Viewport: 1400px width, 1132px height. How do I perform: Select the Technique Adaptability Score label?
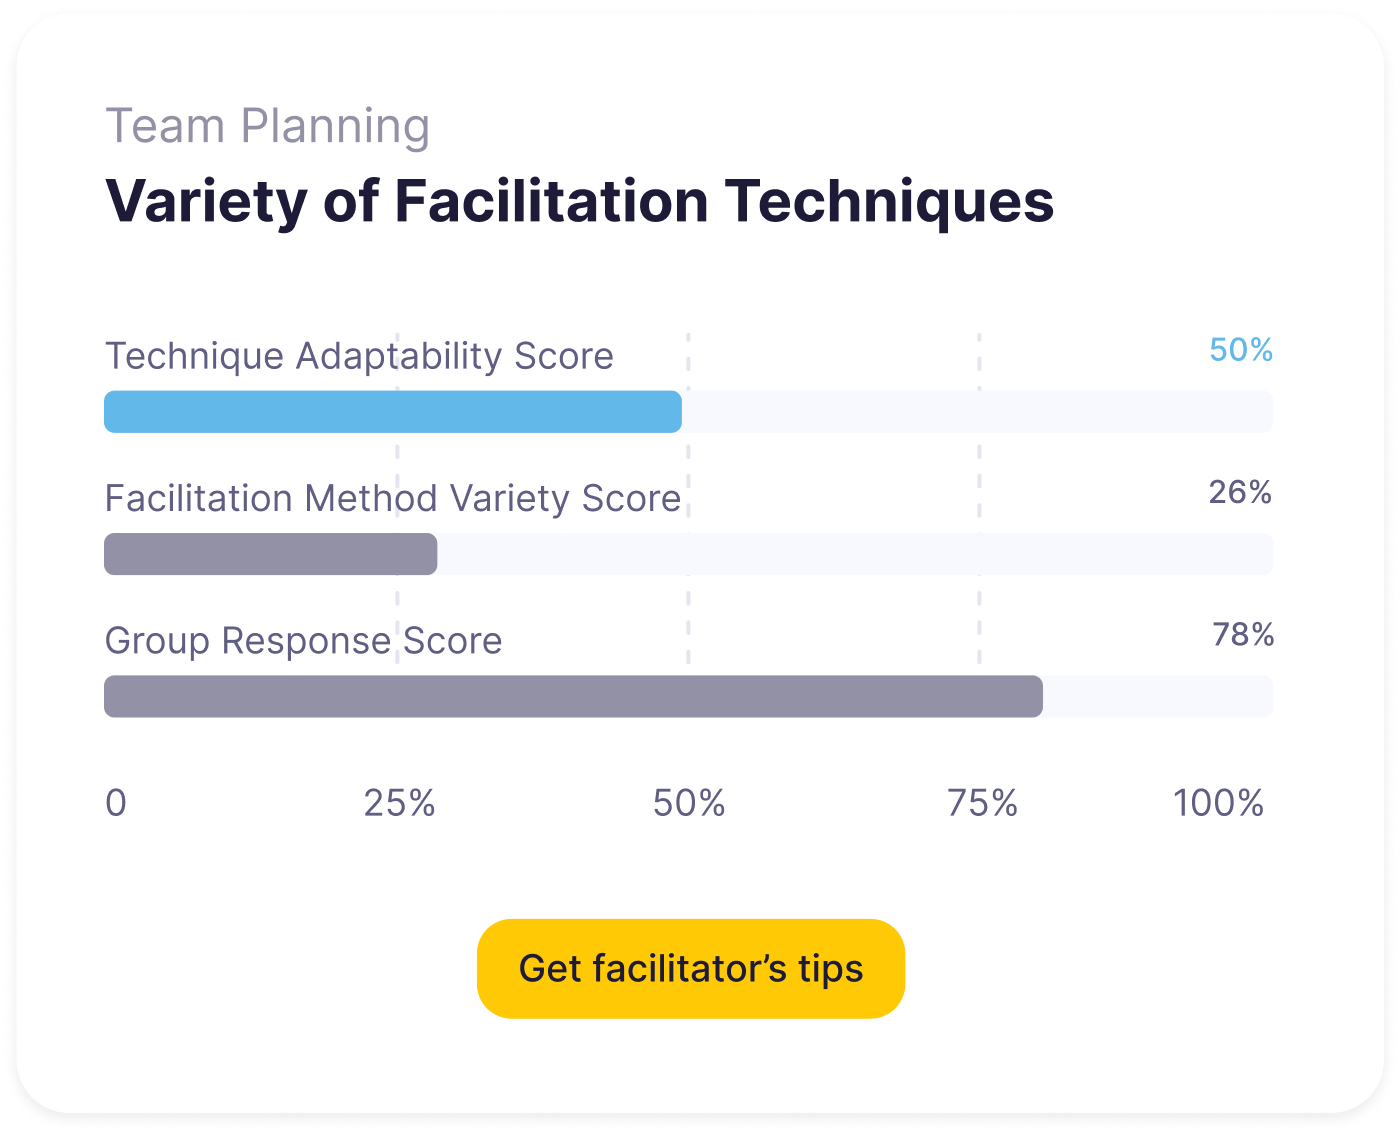pyautogui.click(x=359, y=356)
